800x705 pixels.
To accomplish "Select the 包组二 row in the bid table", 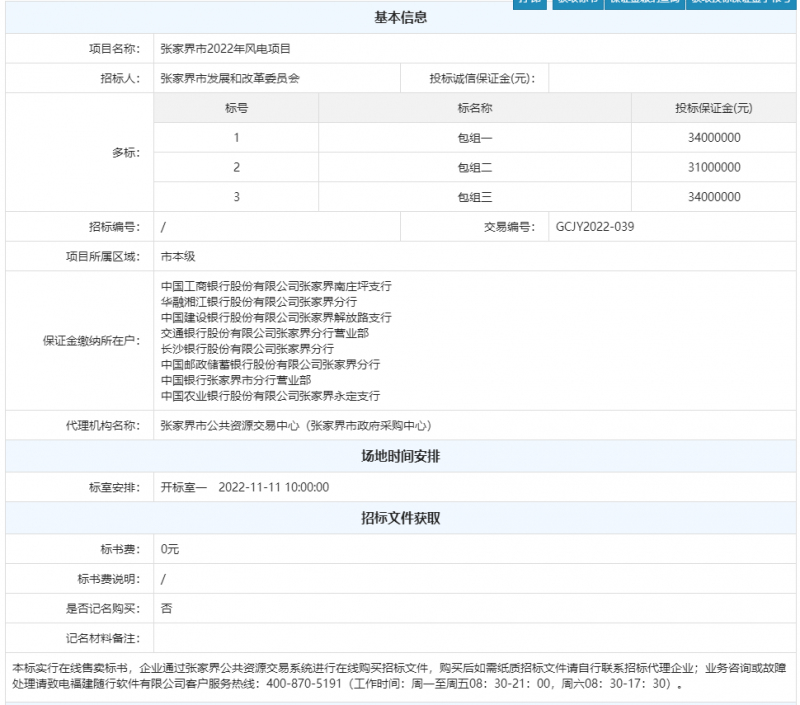I will point(475,167).
